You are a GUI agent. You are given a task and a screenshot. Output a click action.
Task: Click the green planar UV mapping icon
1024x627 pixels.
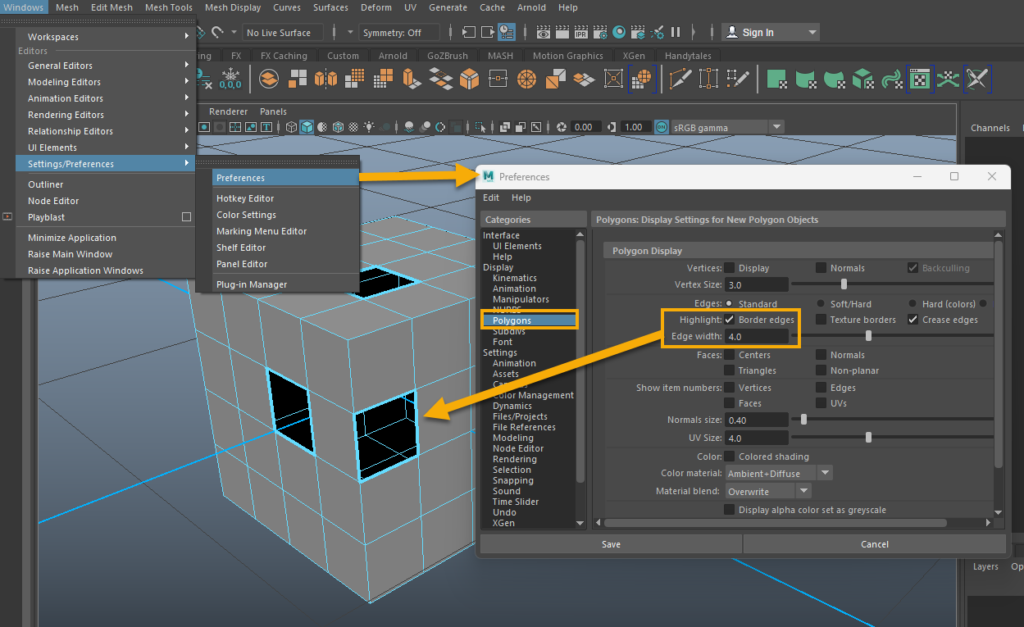[776, 79]
